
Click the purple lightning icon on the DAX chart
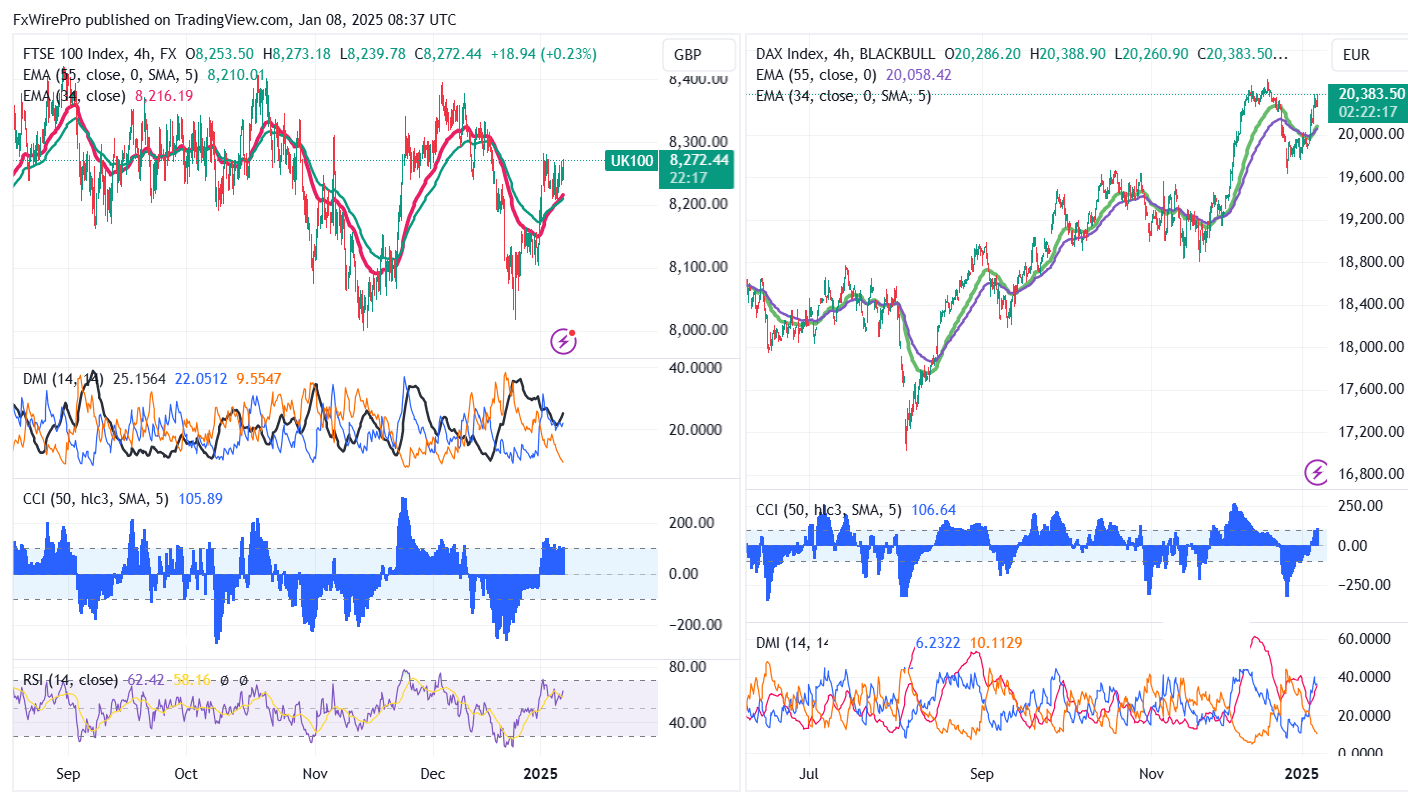tap(1318, 472)
